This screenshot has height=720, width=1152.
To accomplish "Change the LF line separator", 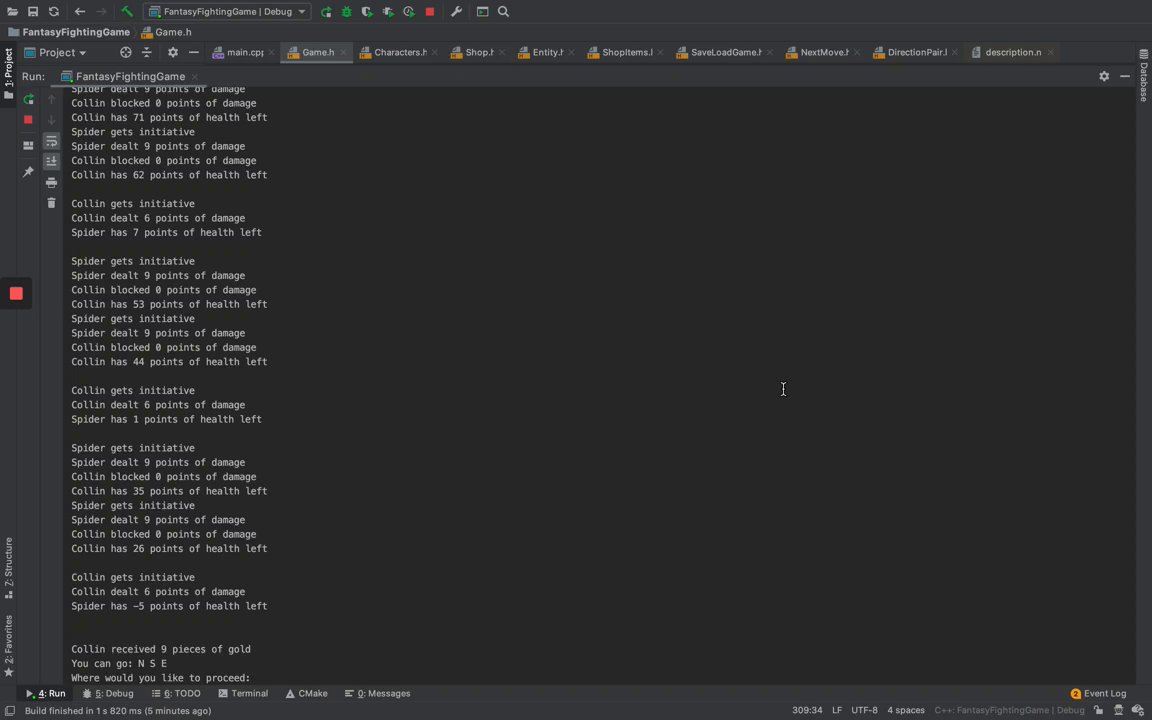I will tap(837, 710).
